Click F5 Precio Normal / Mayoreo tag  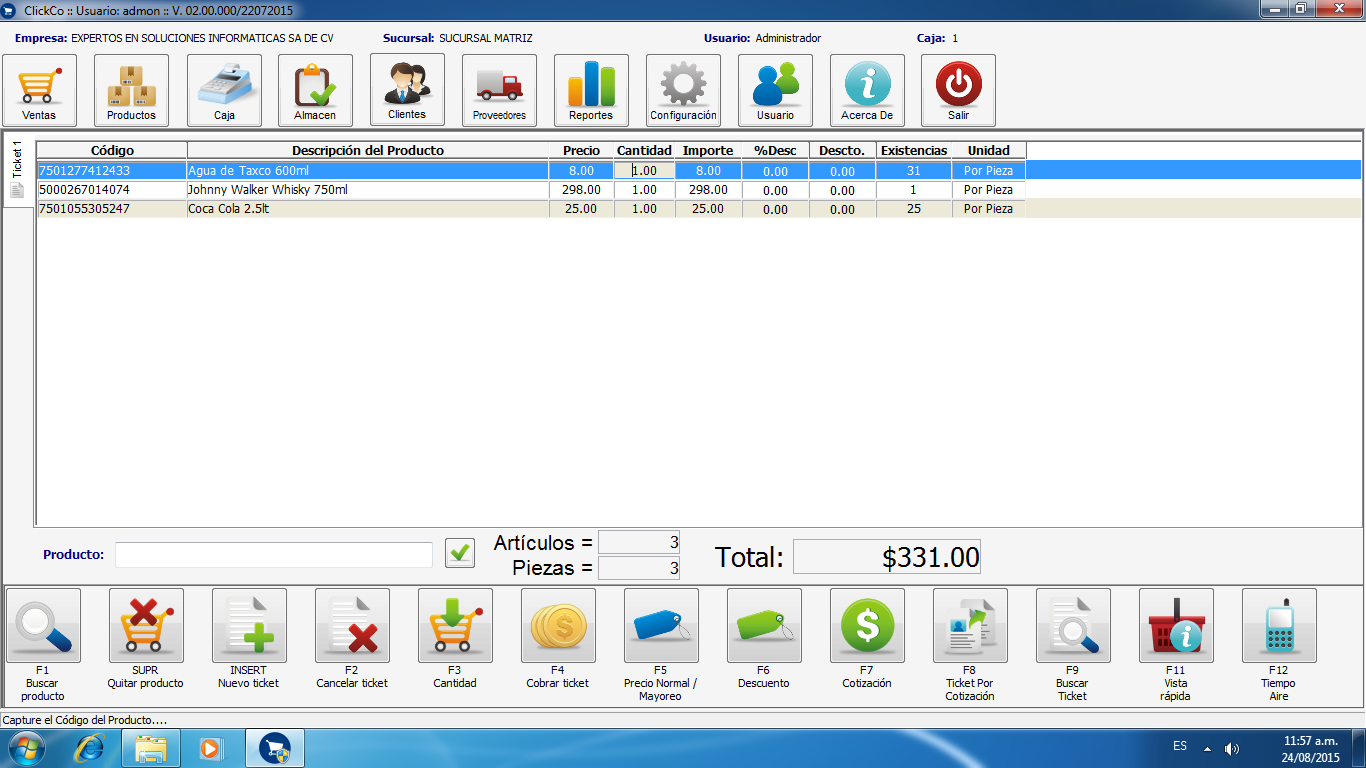pyautogui.click(x=661, y=625)
